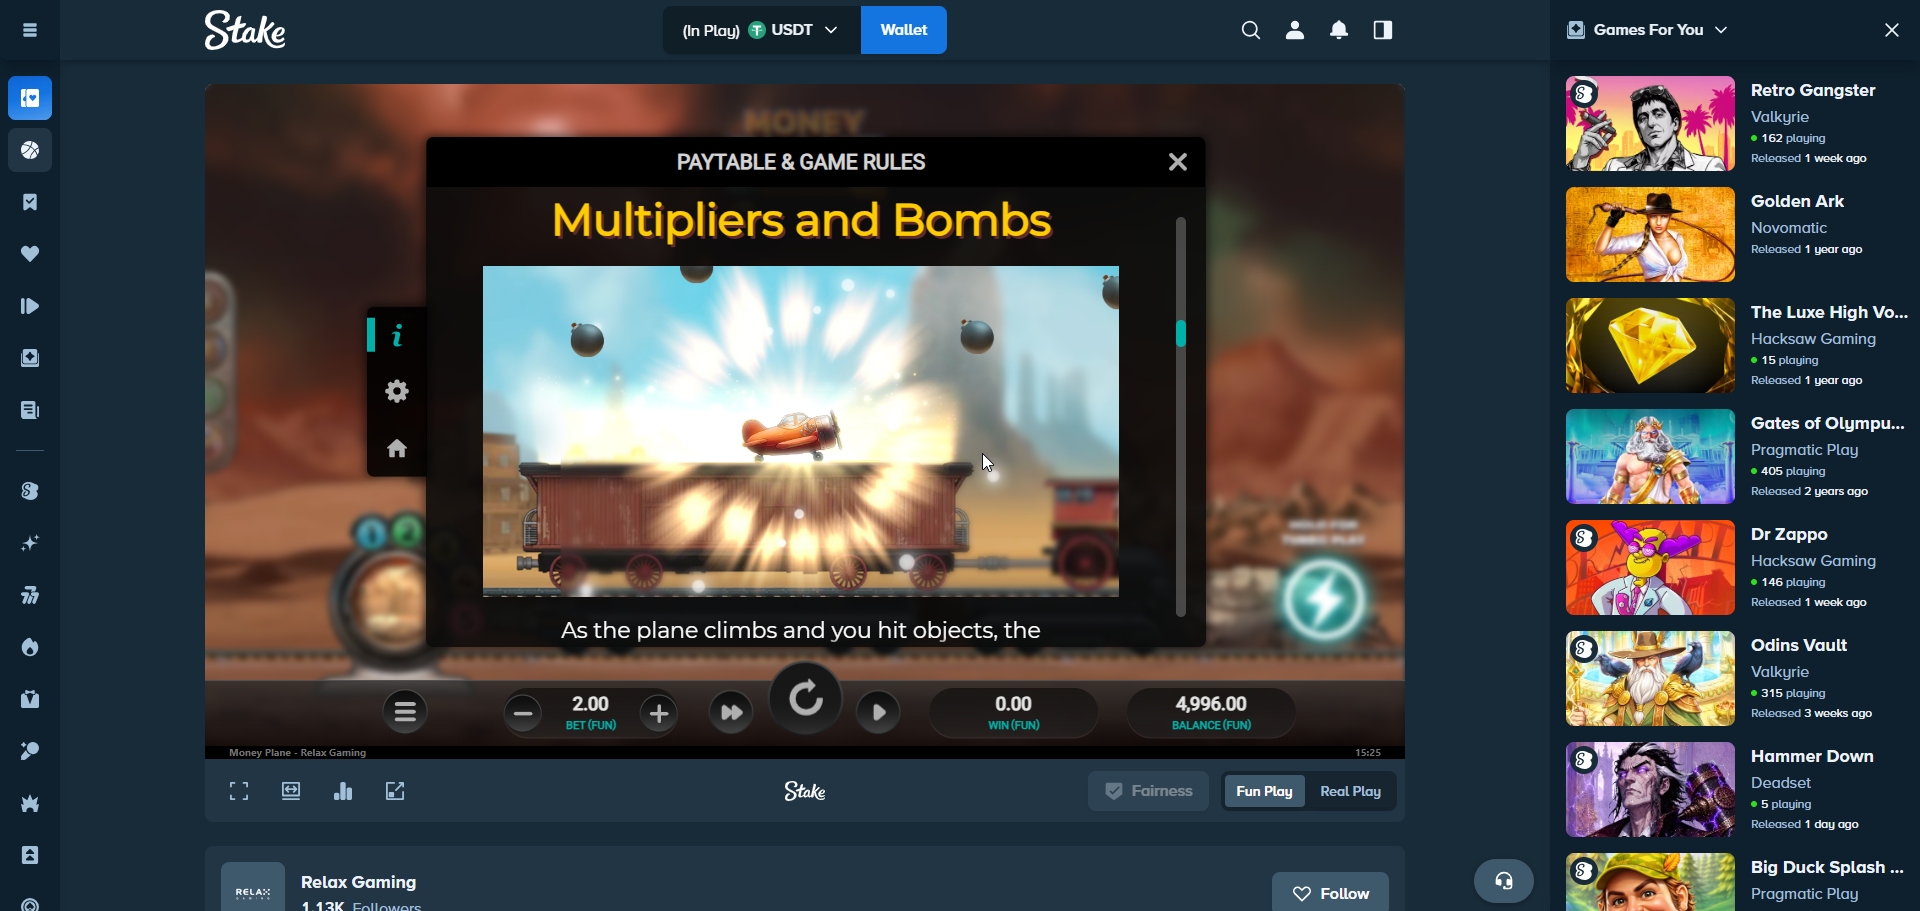Screen dimensions: 1920x911
Task: Pop out the game window icon
Action: [x=395, y=791]
